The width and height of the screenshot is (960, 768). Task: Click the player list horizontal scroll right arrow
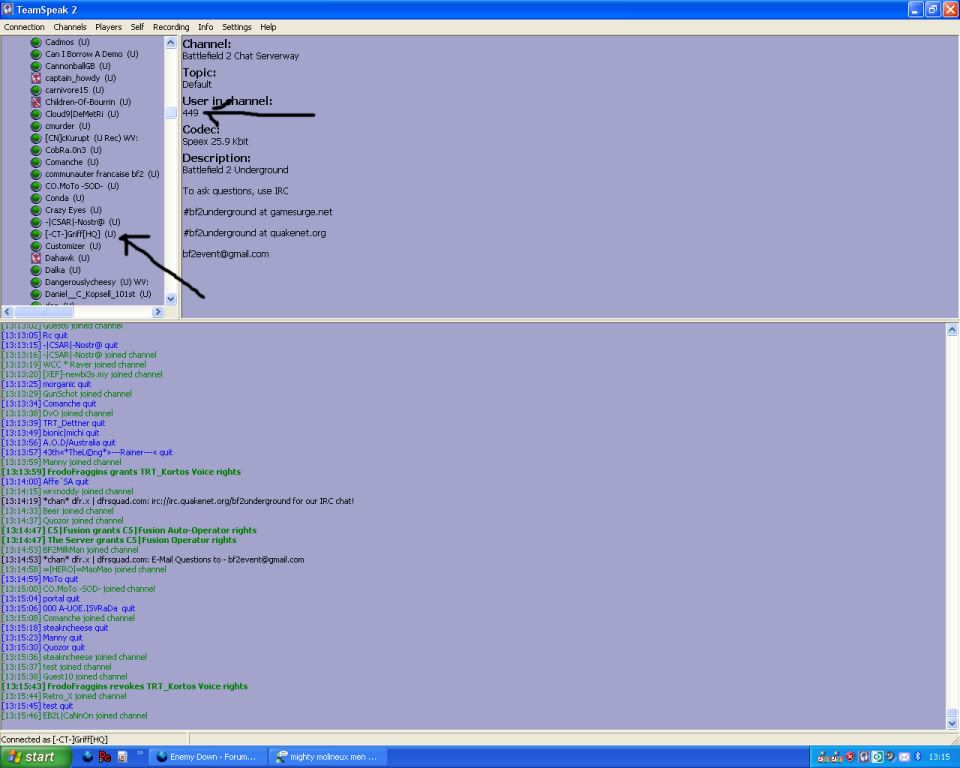[x=157, y=311]
